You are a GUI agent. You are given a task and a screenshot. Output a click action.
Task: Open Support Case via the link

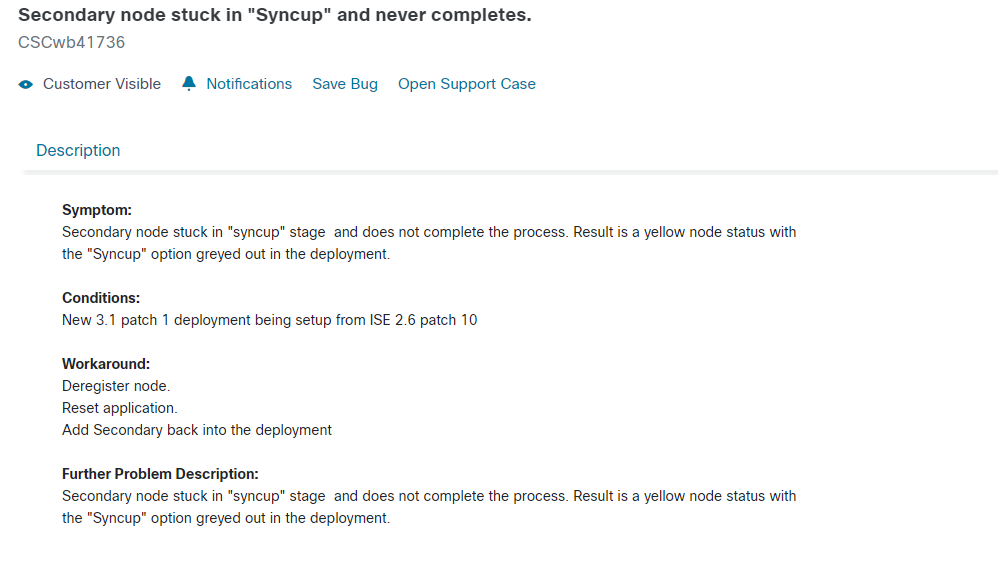(x=467, y=84)
